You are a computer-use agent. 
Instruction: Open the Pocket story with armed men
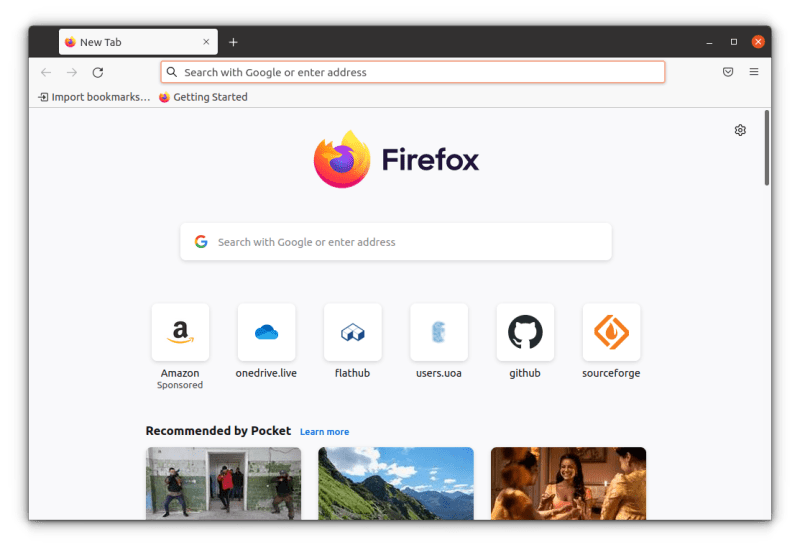coord(223,484)
